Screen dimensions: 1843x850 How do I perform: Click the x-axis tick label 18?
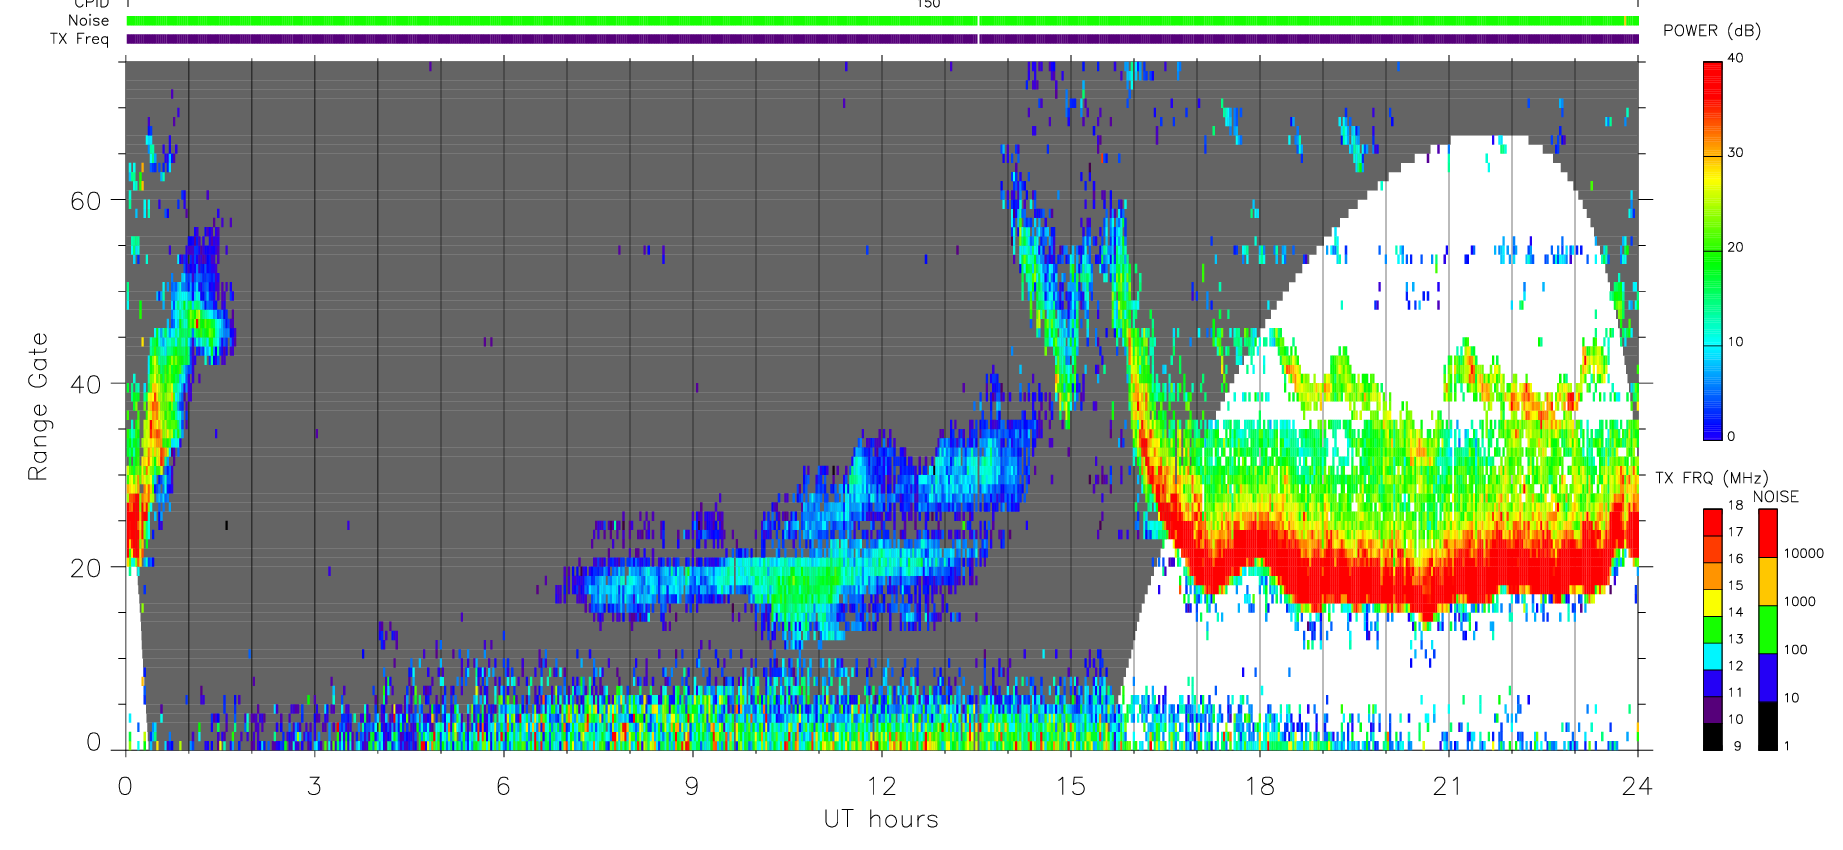tap(1259, 786)
